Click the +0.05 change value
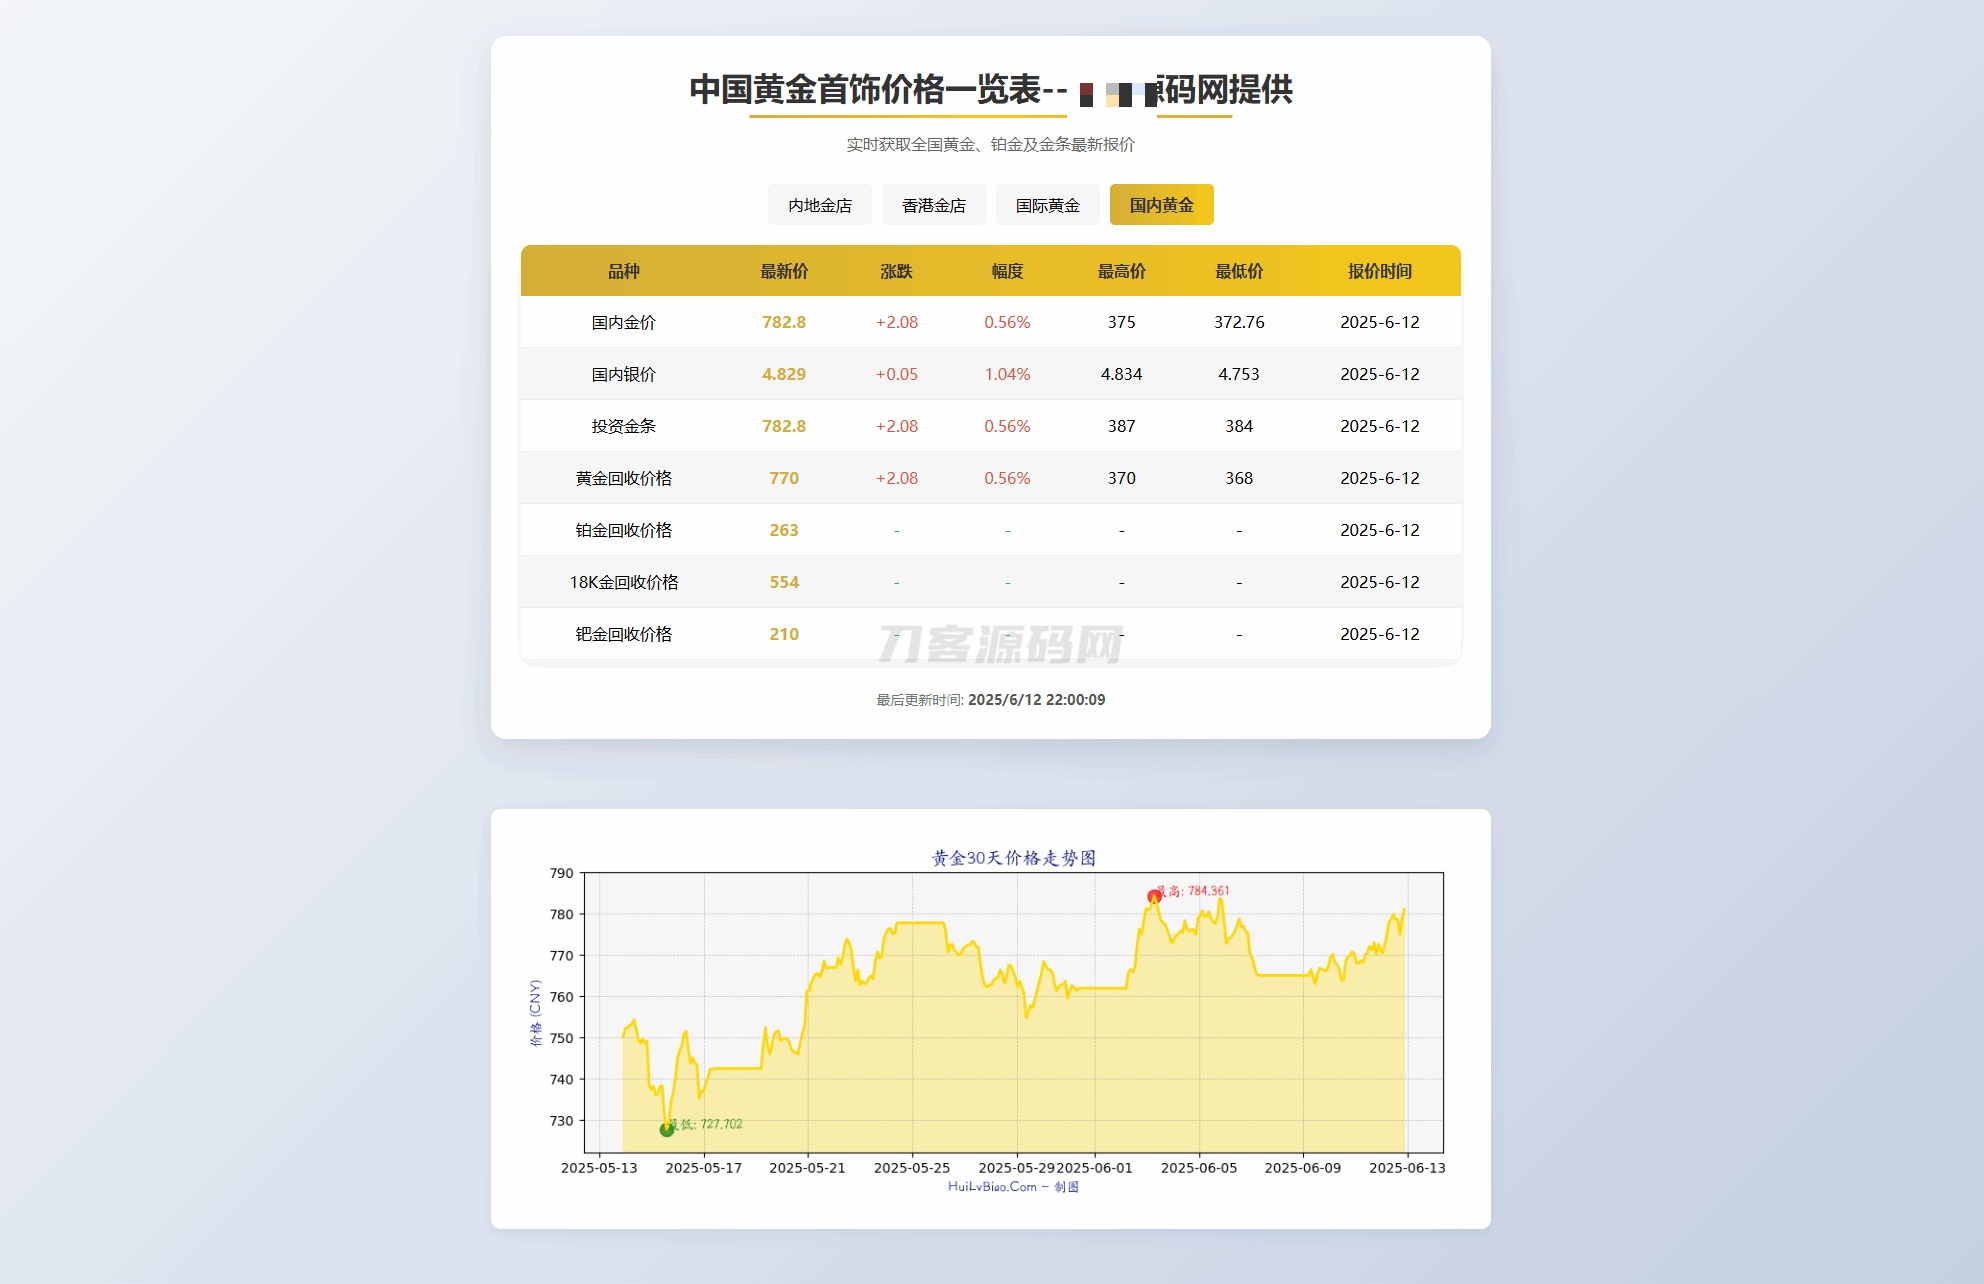Screen dimensions: 1984x1284 (x=897, y=374)
